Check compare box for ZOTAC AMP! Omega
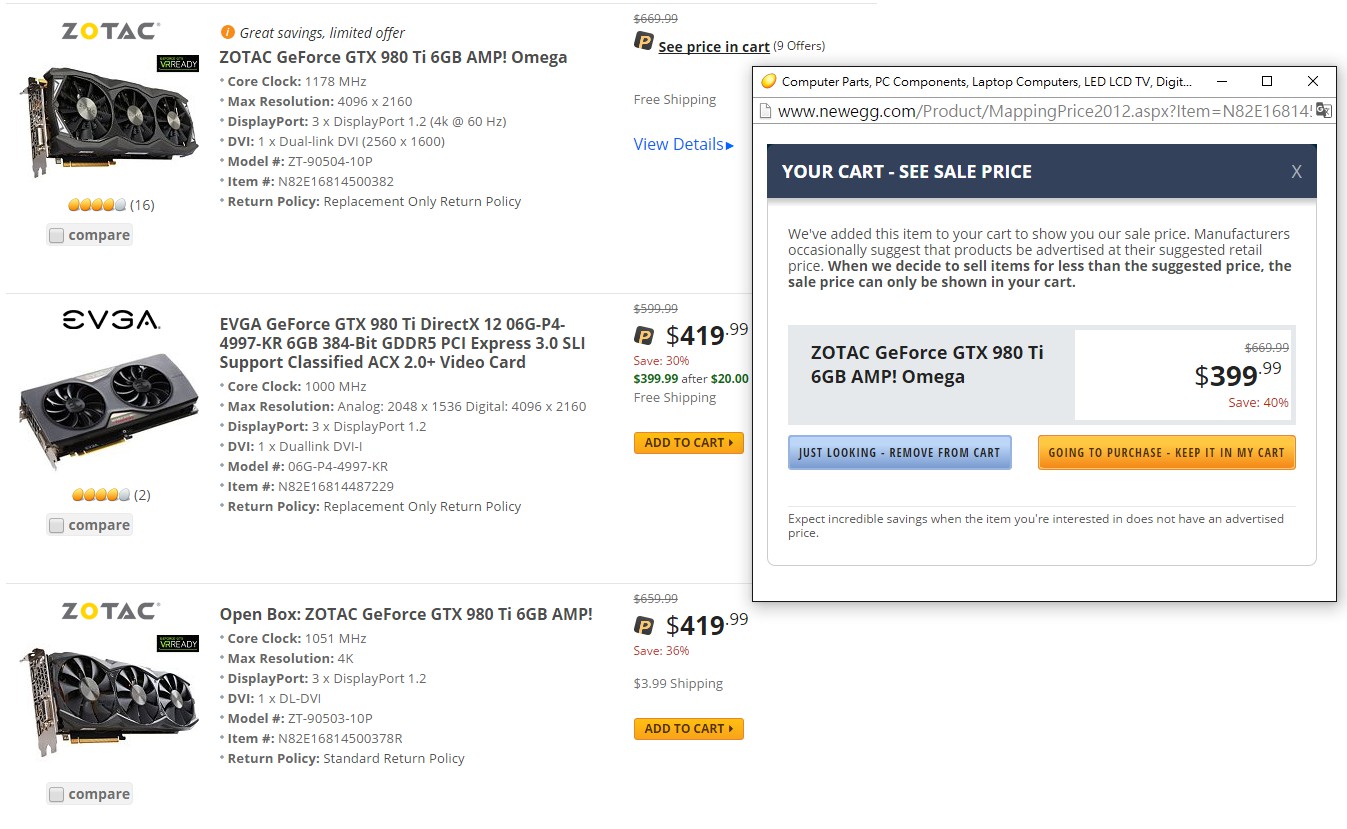 click(57, 235)
